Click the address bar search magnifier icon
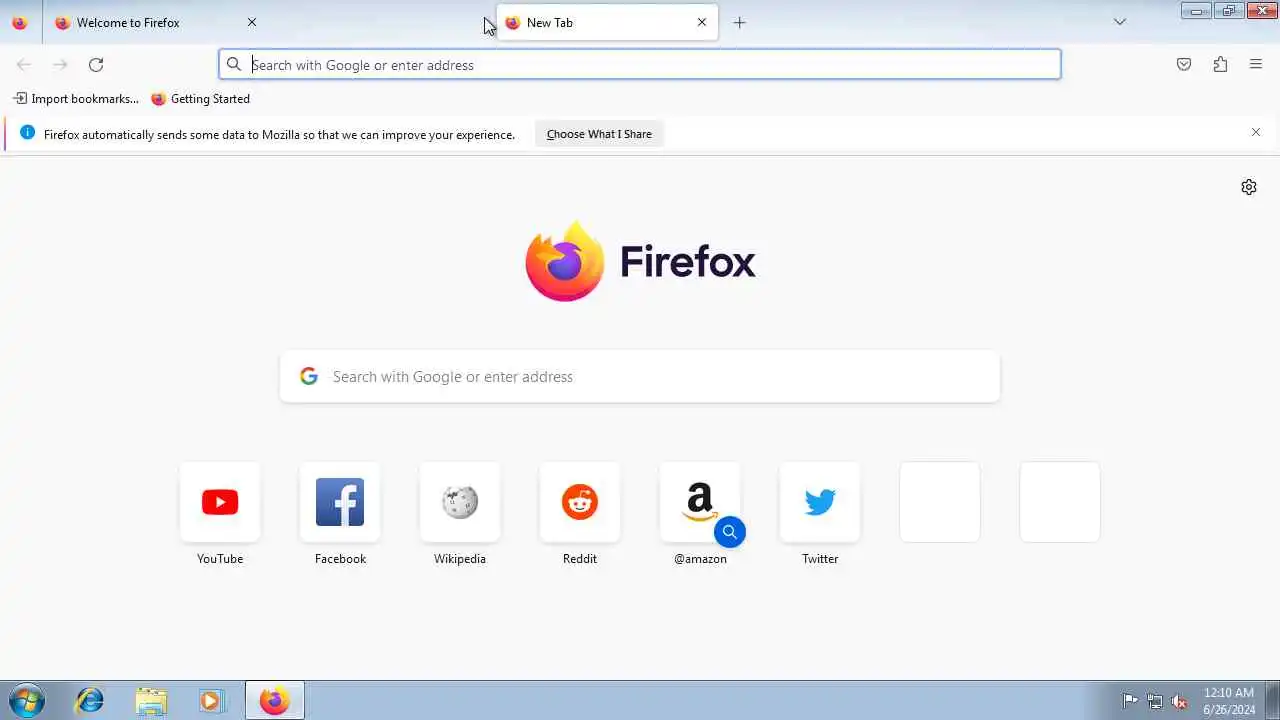The width and height of the screenshot is (1280, 720). click(x=234, y=65)
